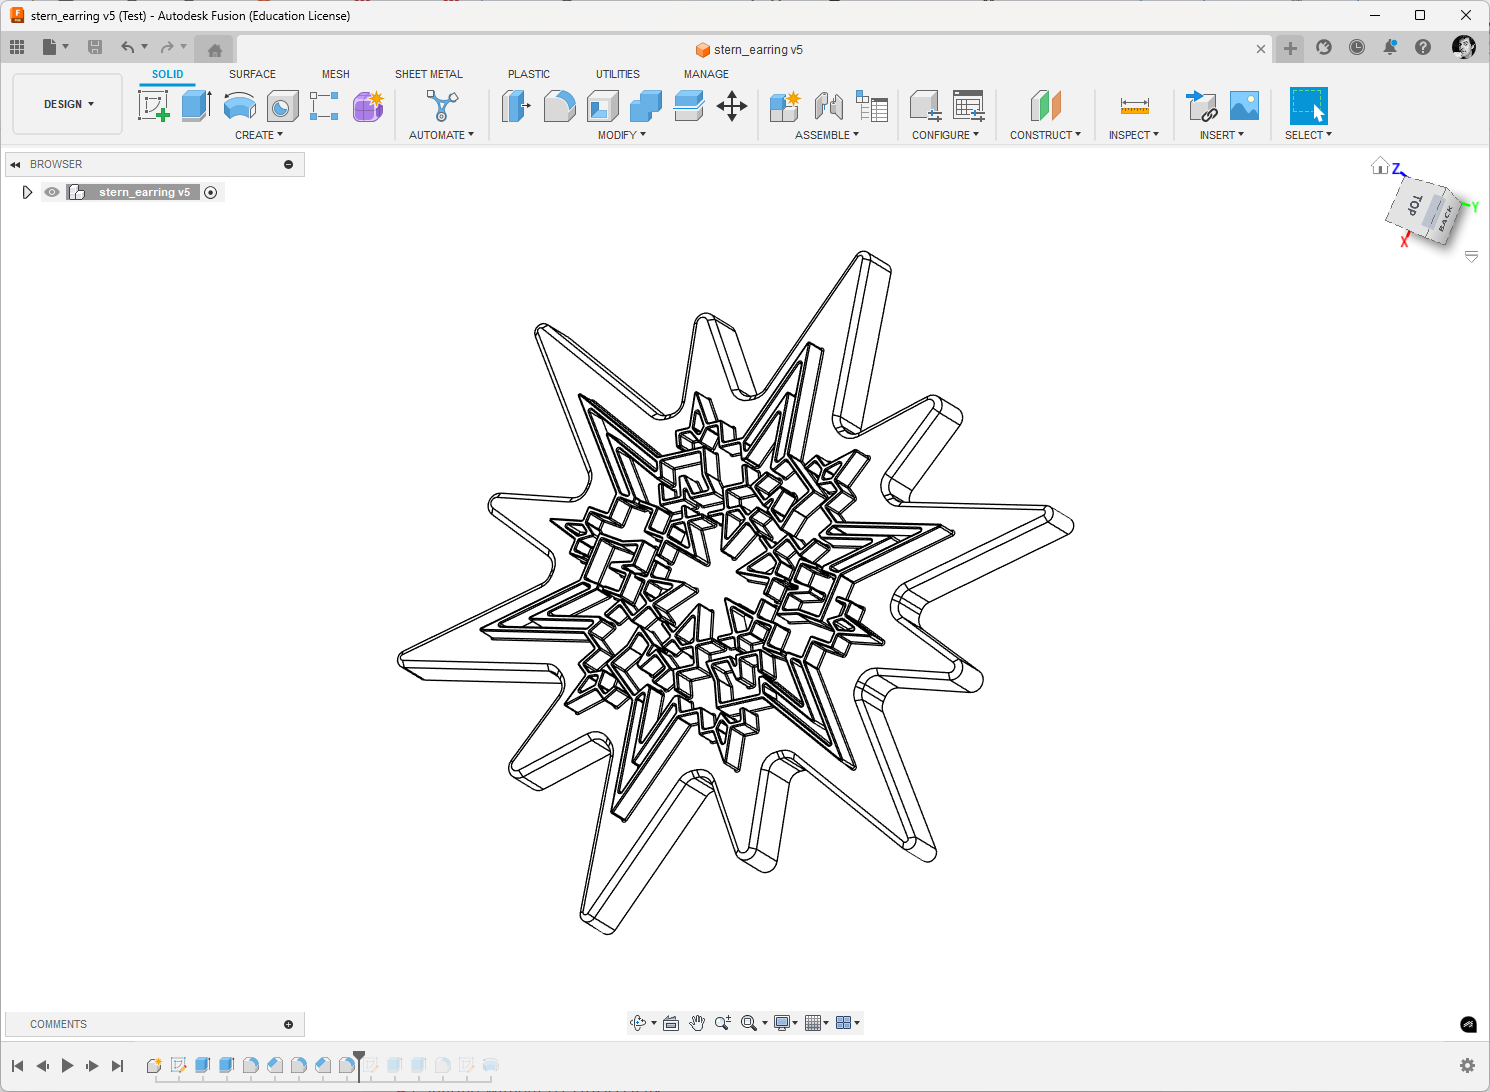Choose the Revolve tool
1490x1092 pixels.
(239, 105)
